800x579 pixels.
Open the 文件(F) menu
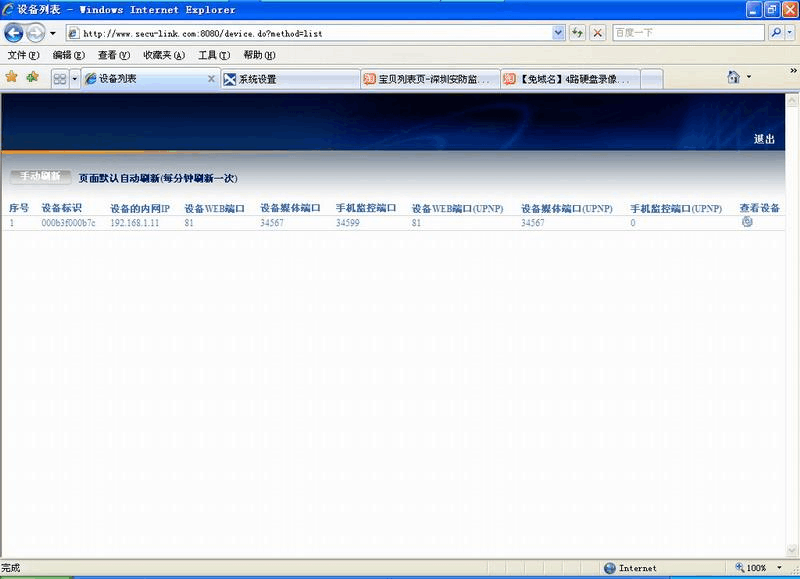pyautogui.click(x=23, y=55)
